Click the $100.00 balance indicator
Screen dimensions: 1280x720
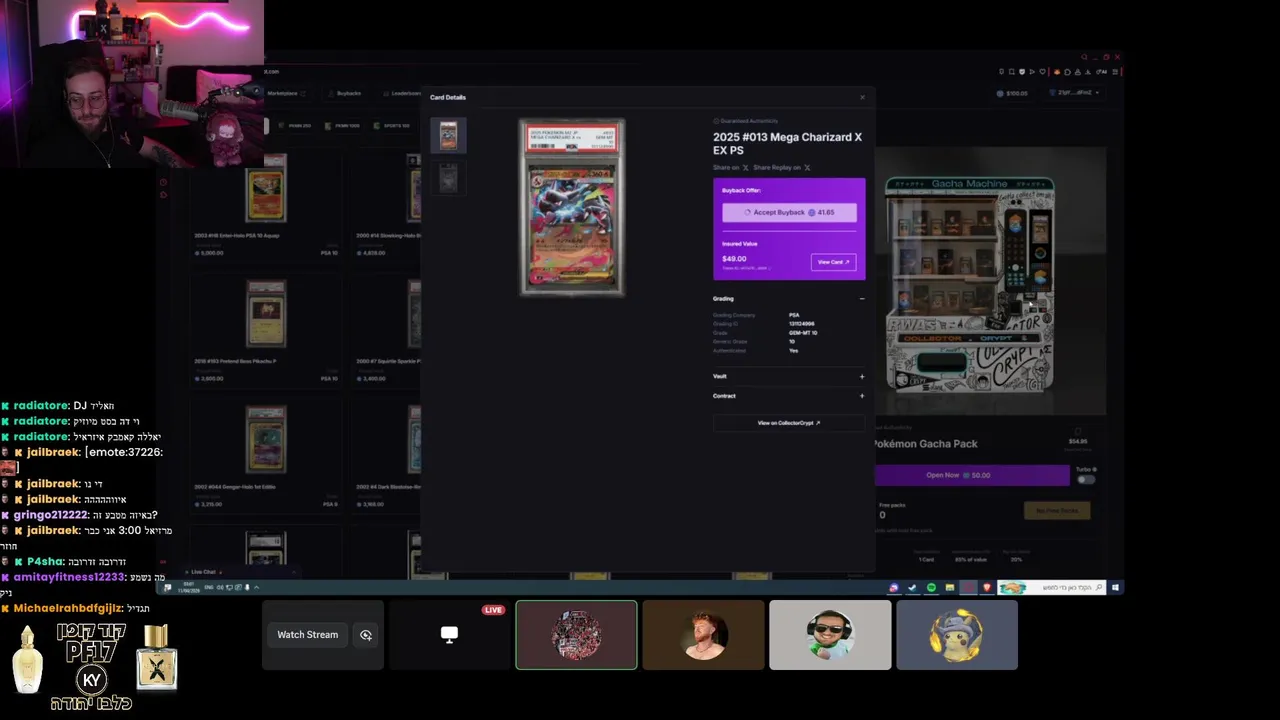[x=1012, y=93]
